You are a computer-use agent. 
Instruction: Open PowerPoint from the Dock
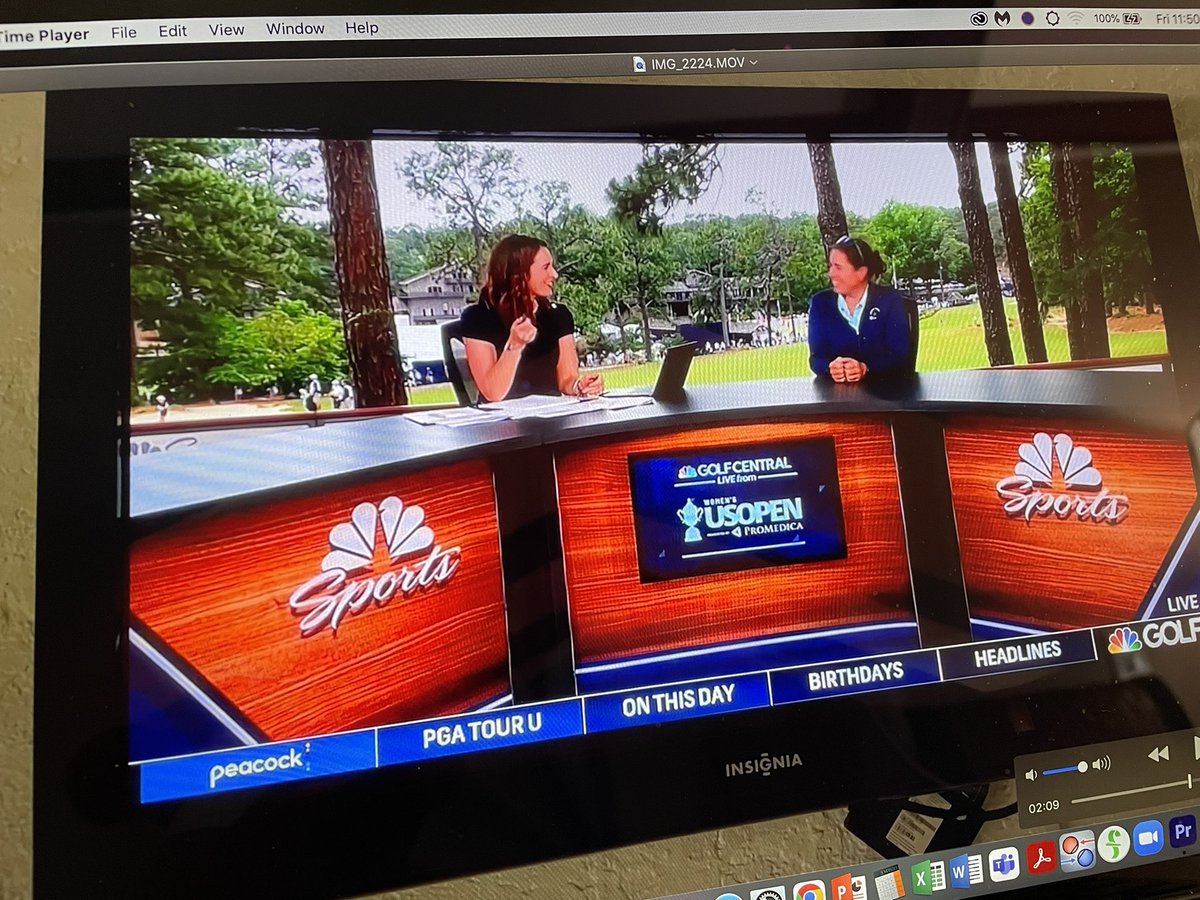pyautogui.click(x=848, y=886)
